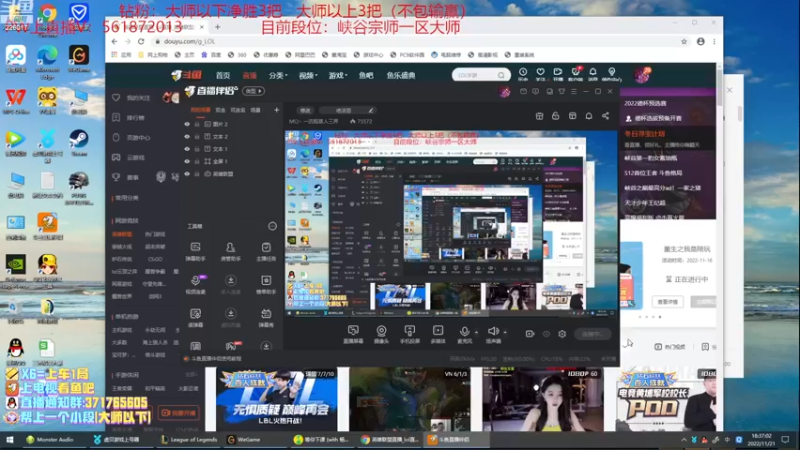Open the 视频连麦 tool
Screen dimensions: 800x450
pos(195,284)
